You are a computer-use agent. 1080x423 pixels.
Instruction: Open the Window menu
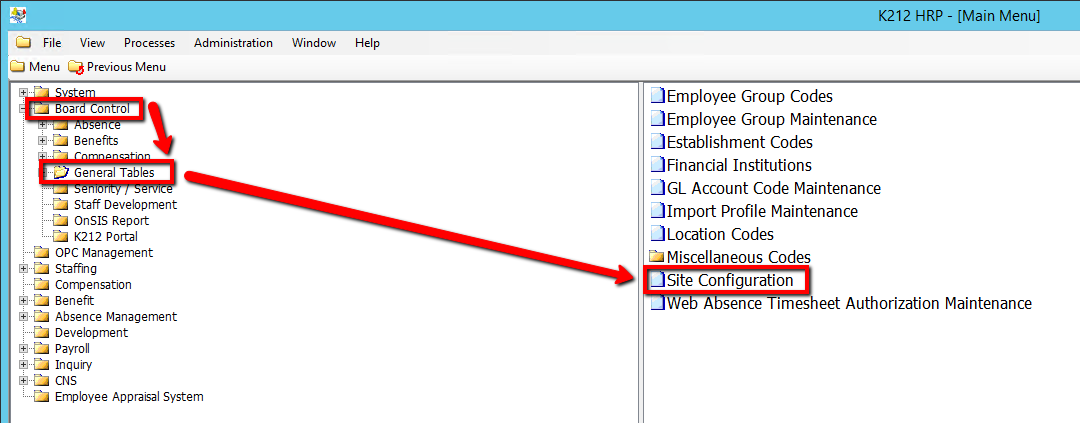pyautogui.click(x=314, y=43)
